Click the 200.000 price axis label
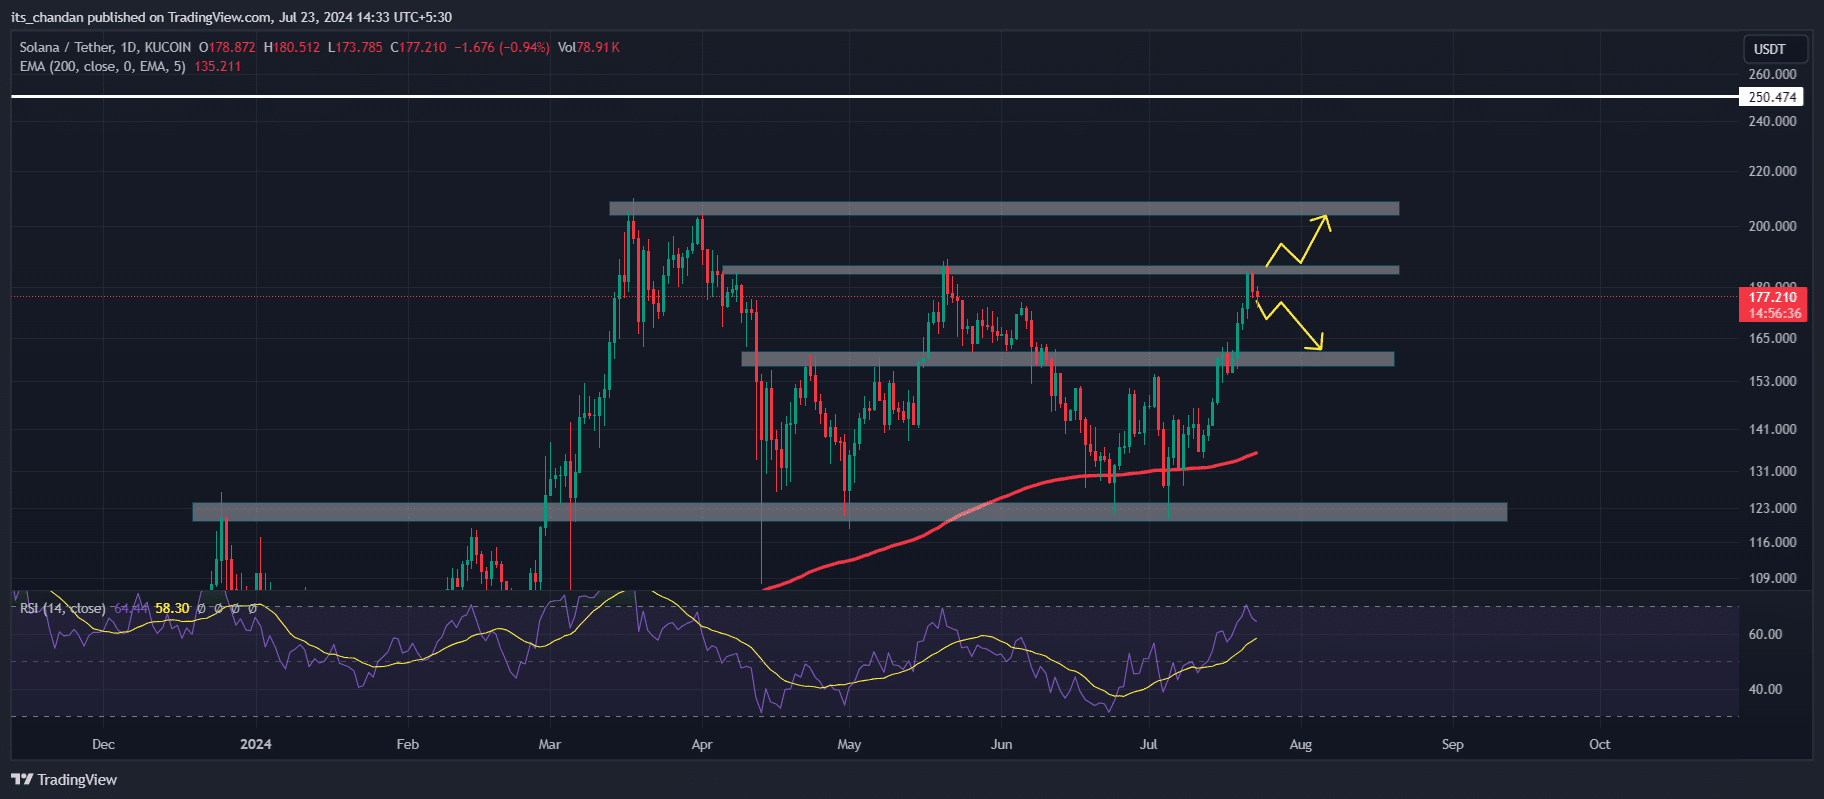 pos(1772,226)
